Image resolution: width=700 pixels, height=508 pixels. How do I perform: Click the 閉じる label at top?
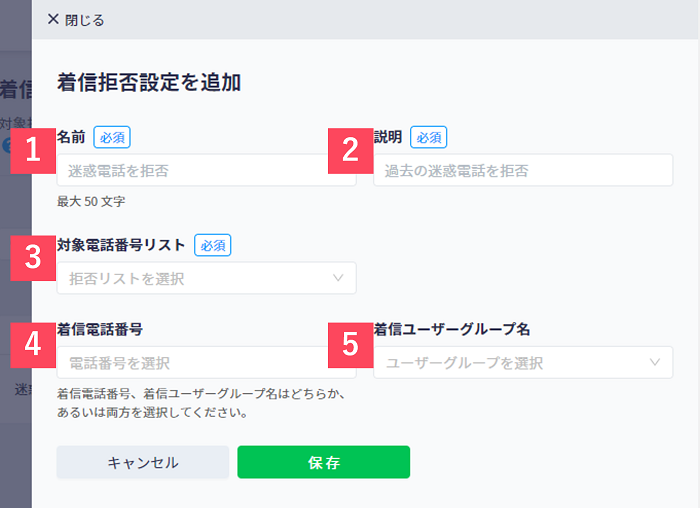84,20
